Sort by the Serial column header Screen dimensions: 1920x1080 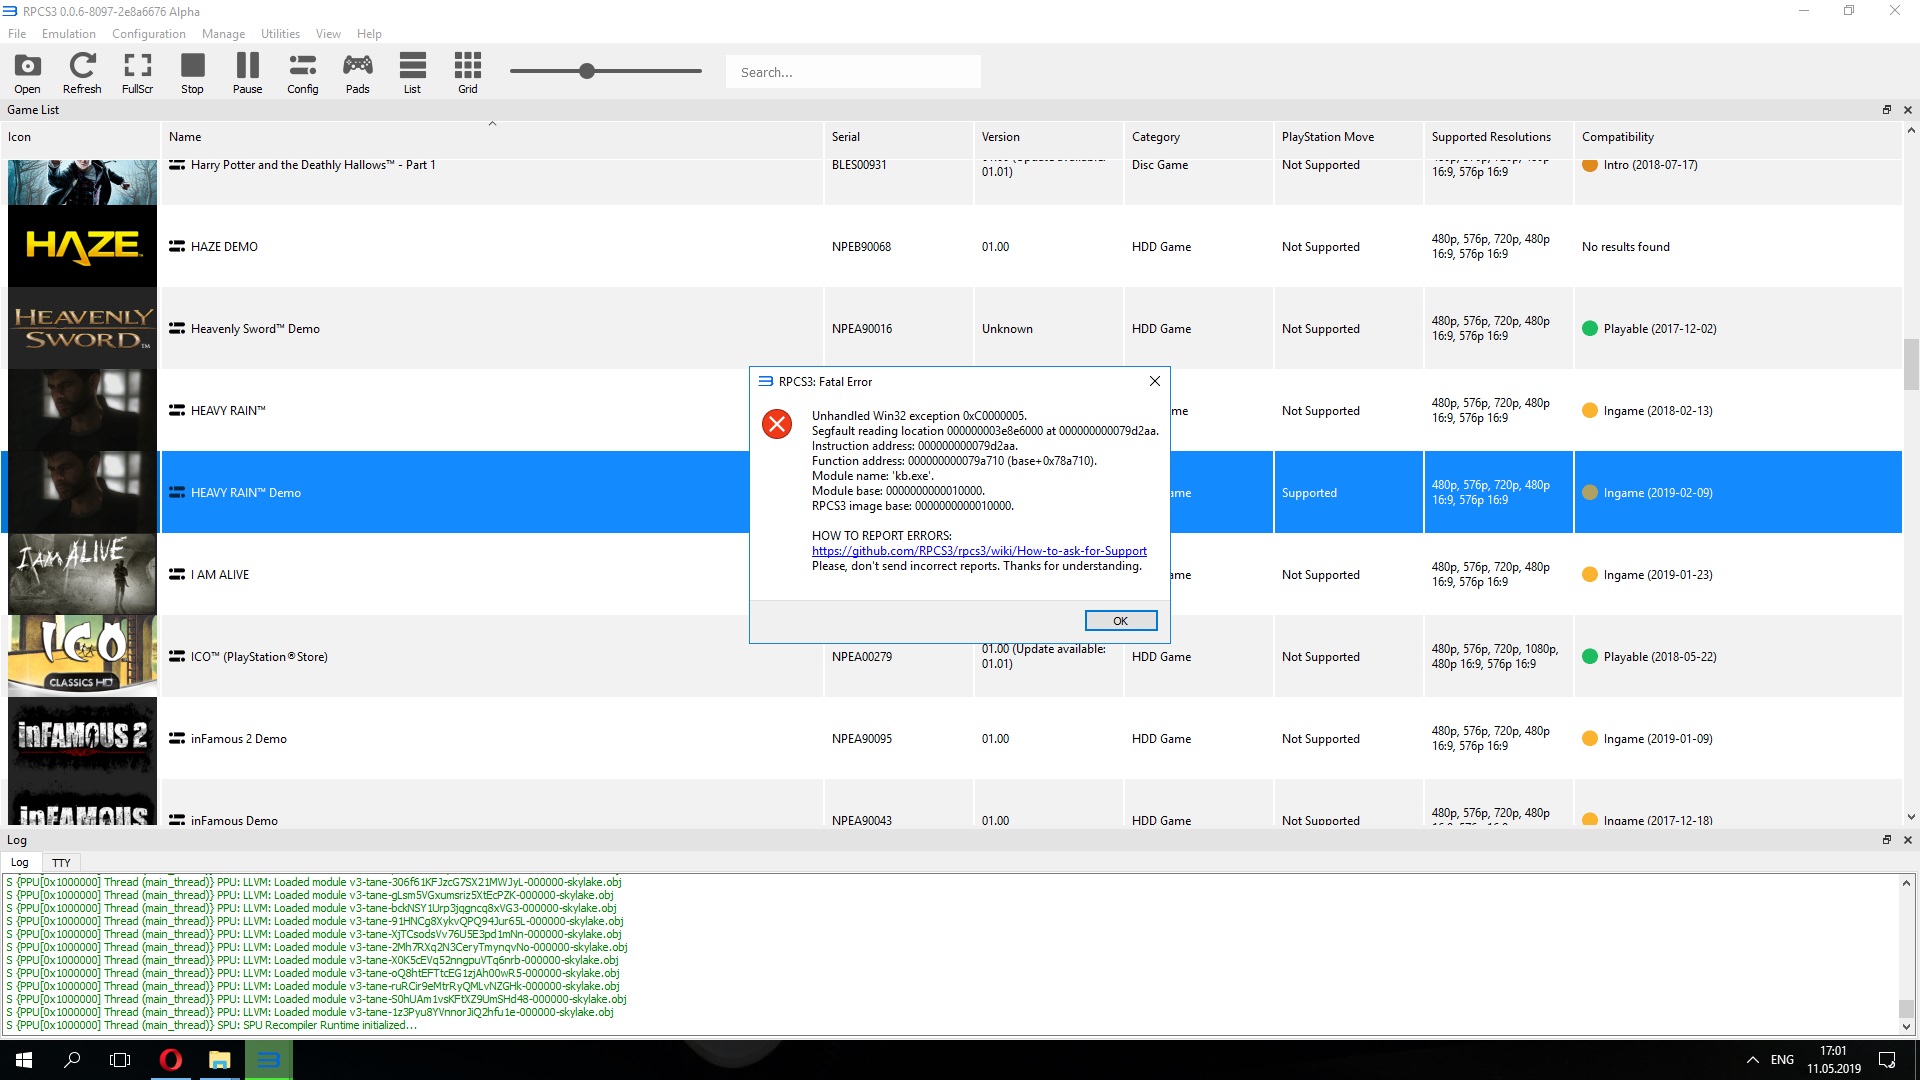(899, 137)
